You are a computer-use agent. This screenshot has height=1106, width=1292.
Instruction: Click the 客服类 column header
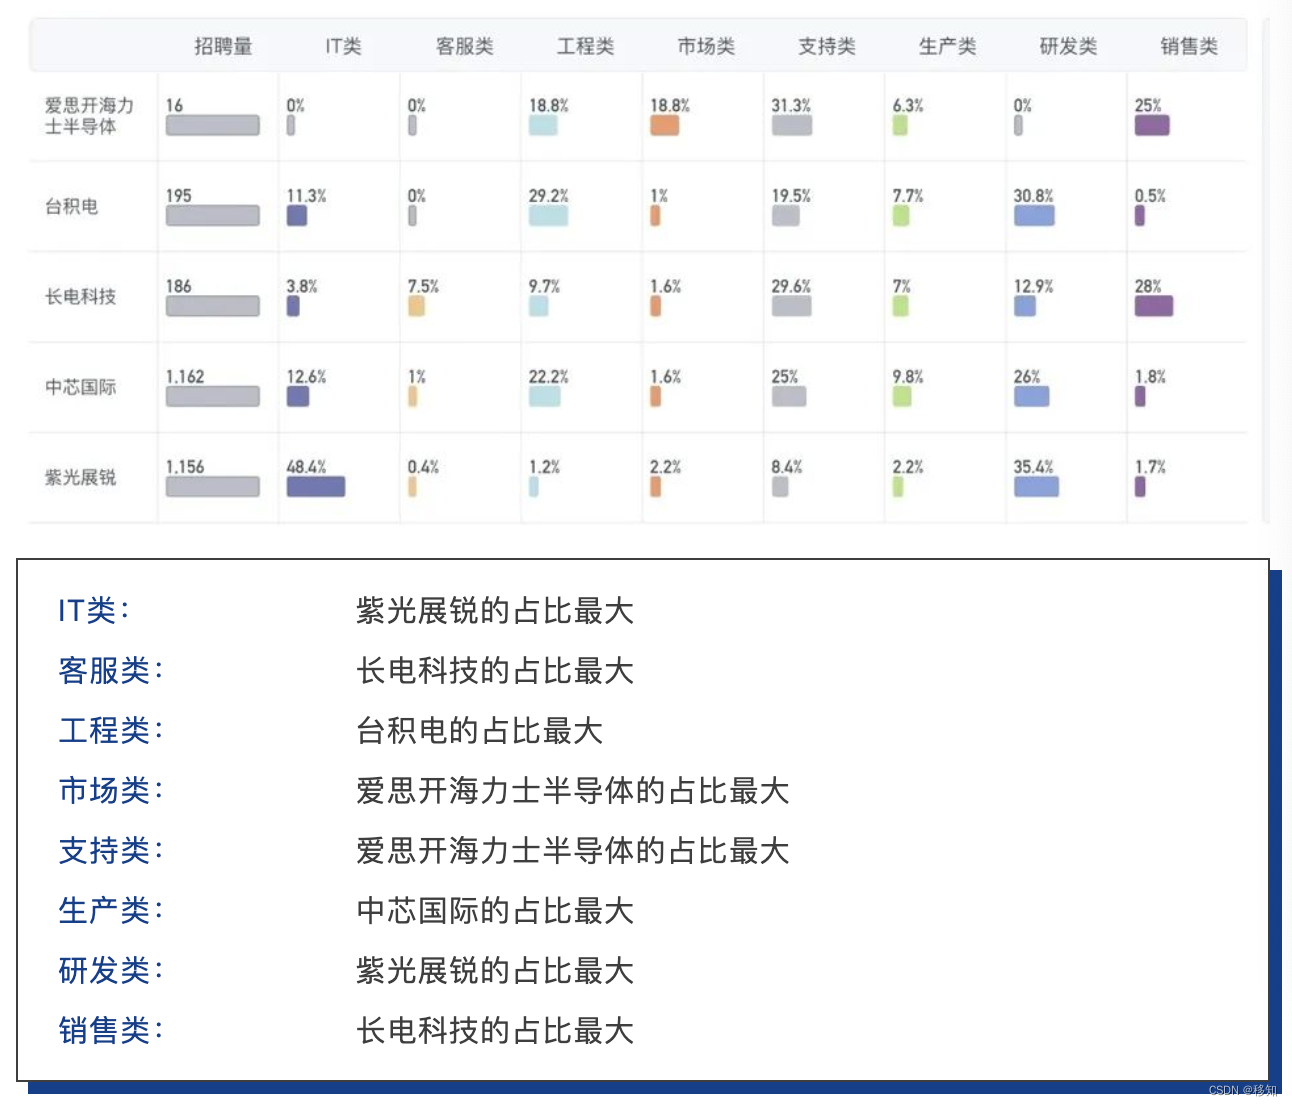coord(464,46)
